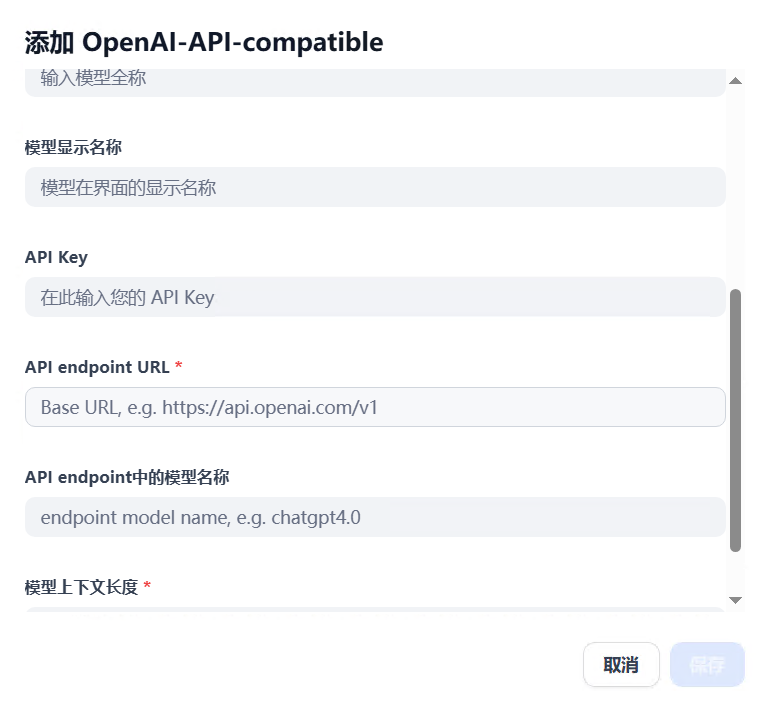Click the 模型上下文长度 label
773x708 pixels.
coord(81,587)
